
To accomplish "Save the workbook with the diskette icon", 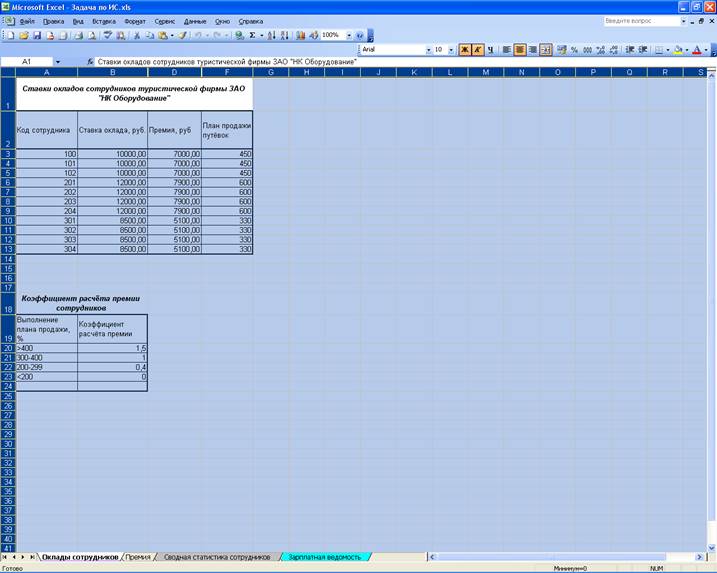I will (x=37, y=35).
